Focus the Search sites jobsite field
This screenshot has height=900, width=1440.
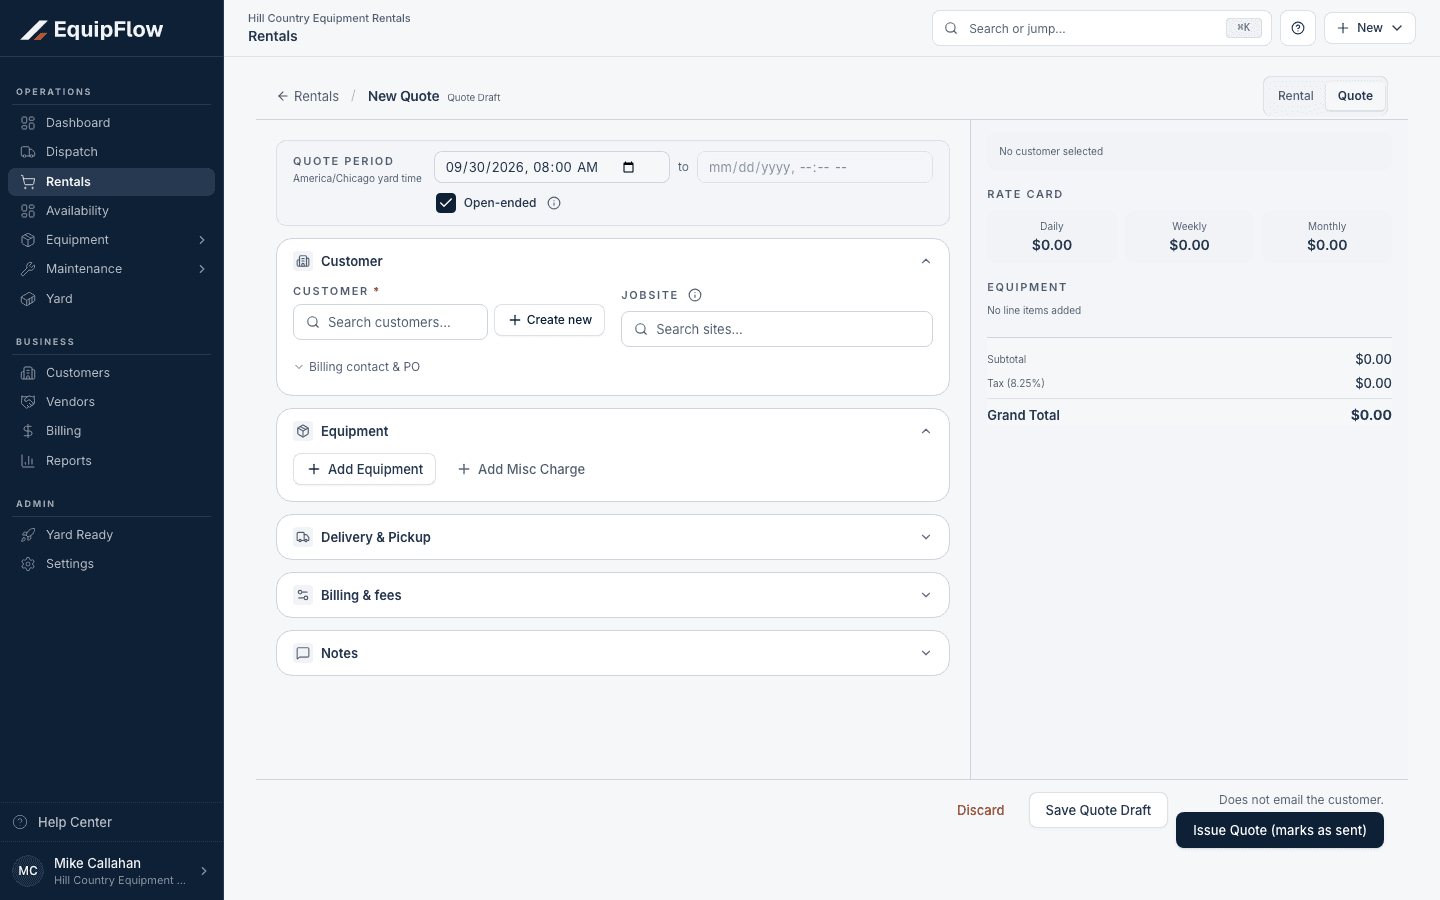coord(777,329)
